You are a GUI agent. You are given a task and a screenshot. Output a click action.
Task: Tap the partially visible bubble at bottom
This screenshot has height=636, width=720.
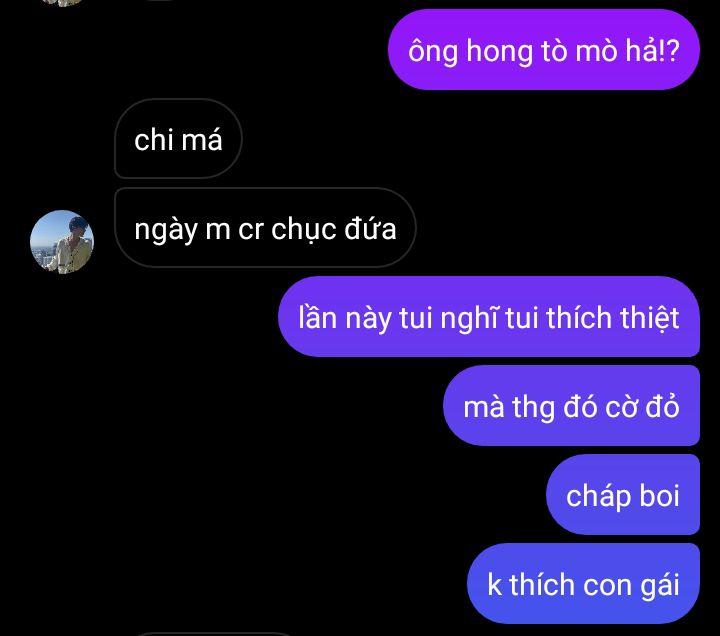tap(211, 634)
